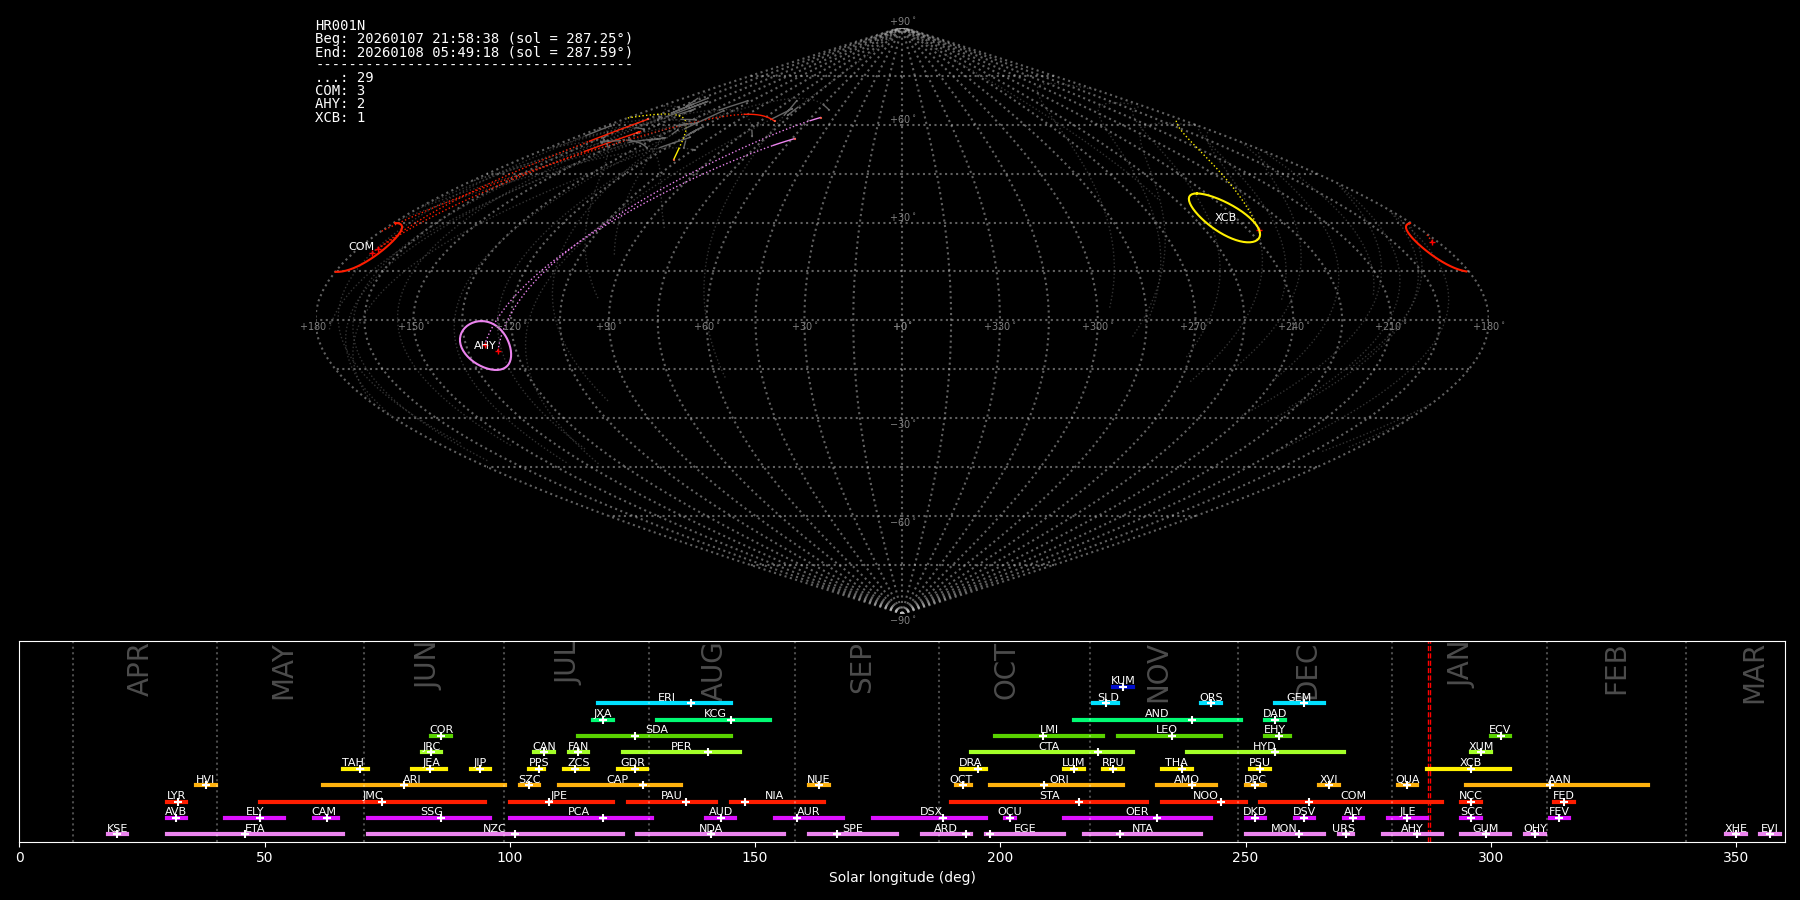Click the LEO shower activity bar
Screen dimensions: 1800x900
(x=1169, y=736)
